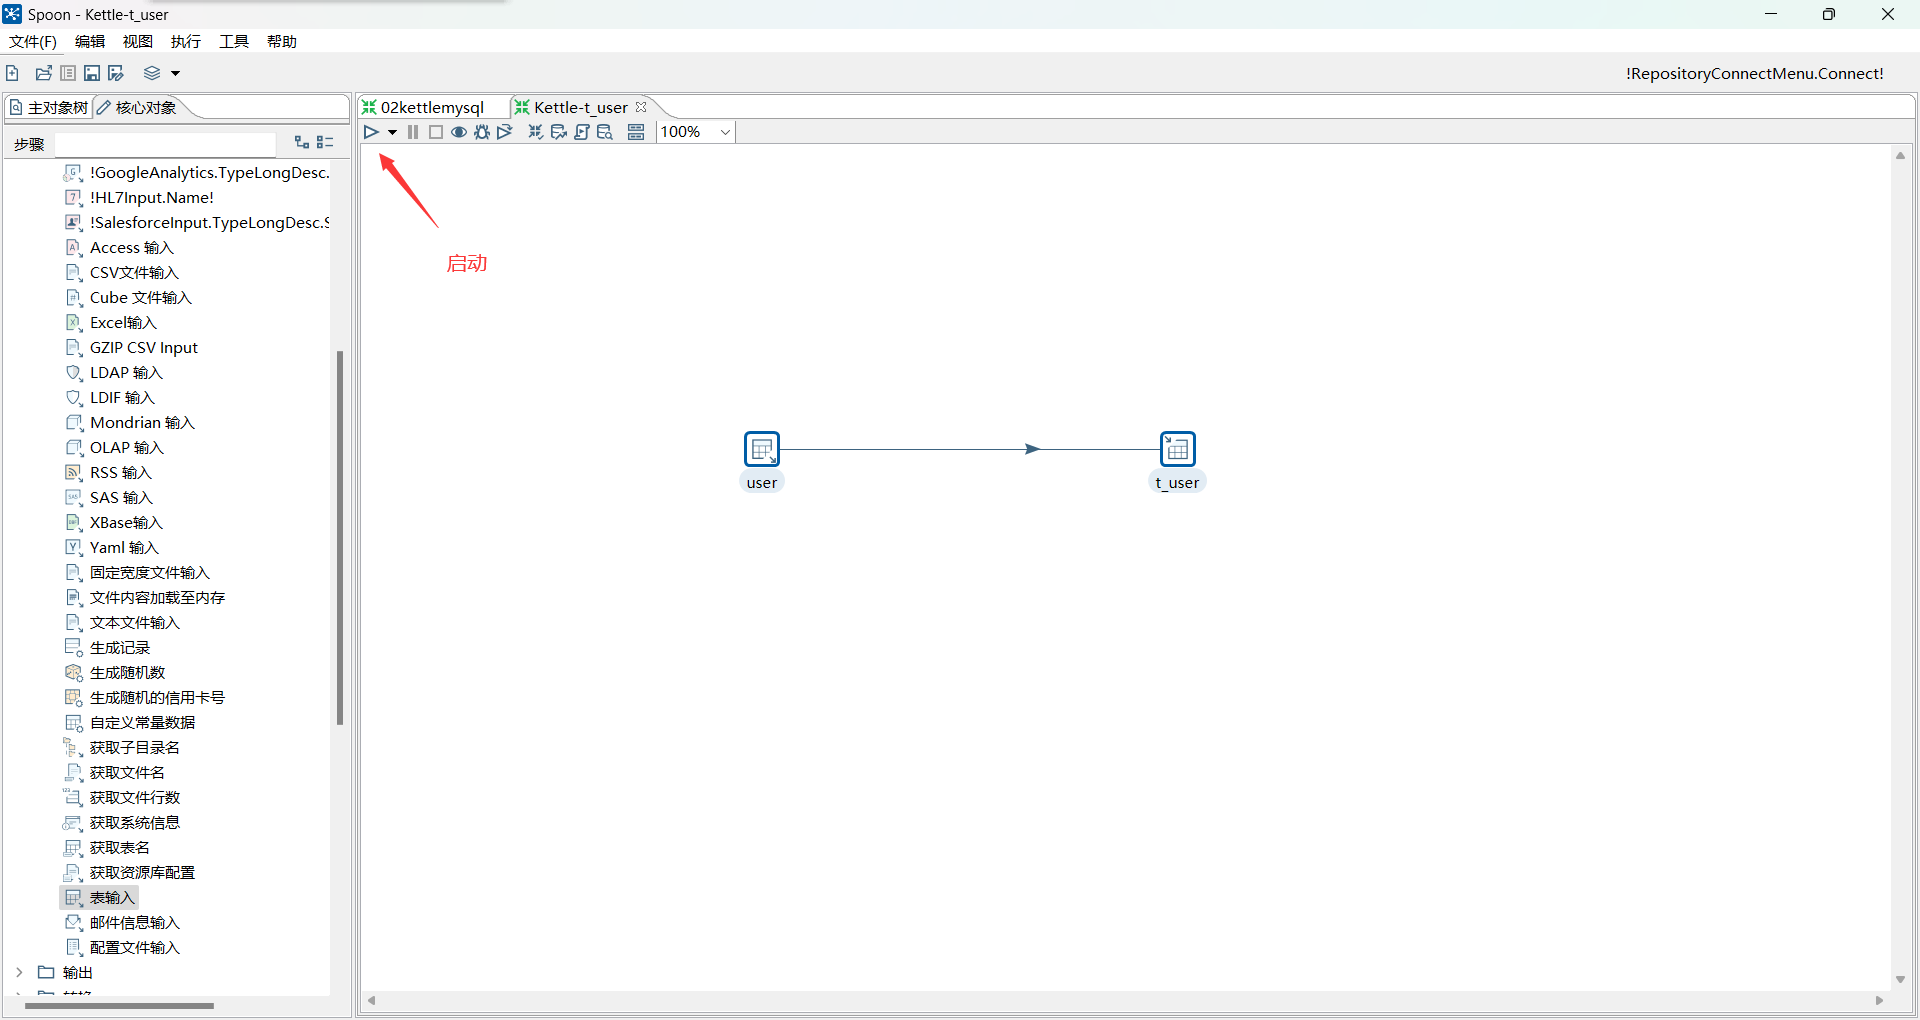
Task: Open the 工具 menu
Action: 234,41
